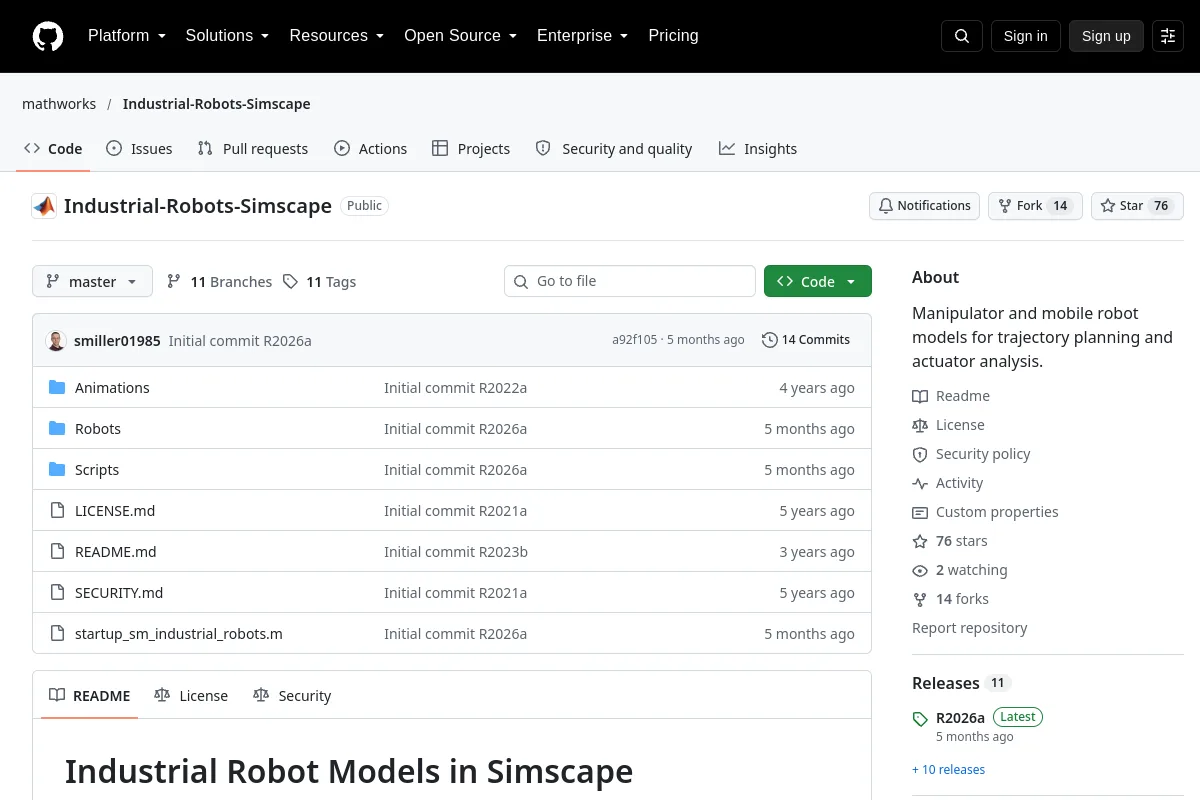Click the Go to file search field
The width and height of the screenshot is (1200, 800).
(x=630, y=281)
